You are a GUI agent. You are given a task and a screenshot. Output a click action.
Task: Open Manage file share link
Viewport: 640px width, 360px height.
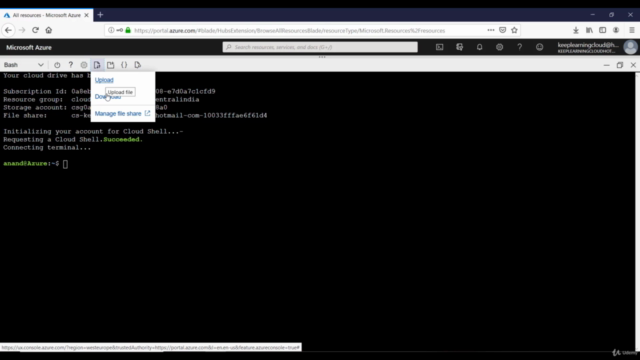click(122, 113)
